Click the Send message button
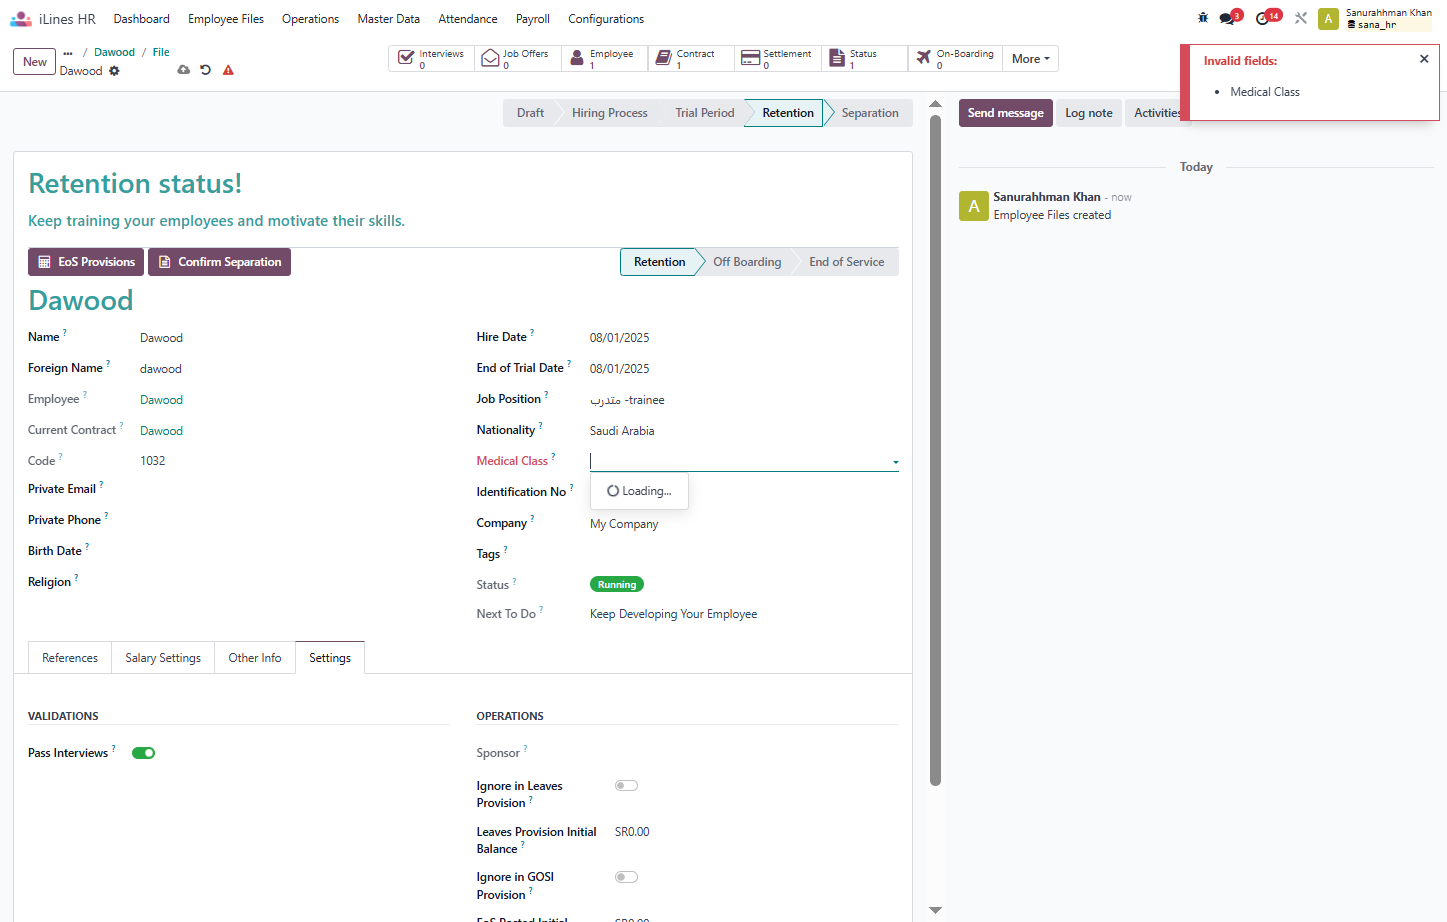The width and height of the screenshot is (1447, 922). 1005,113
